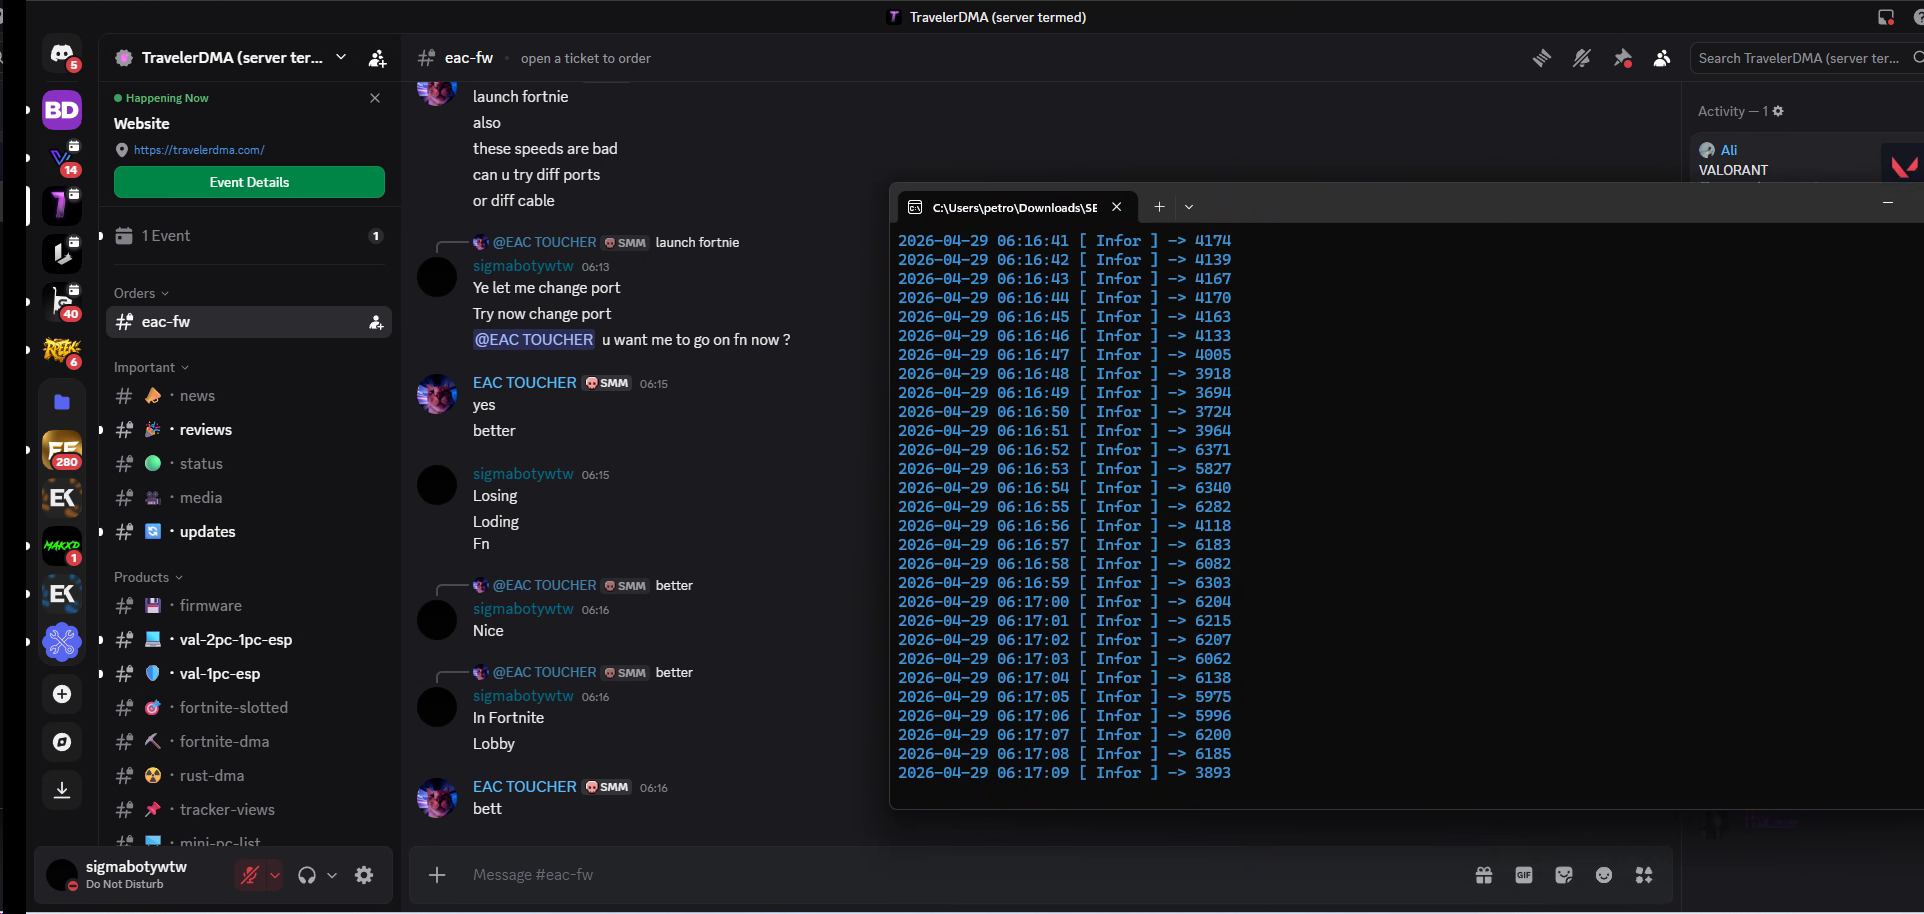
Task: Click the Event Details button
Action: [249, 182]
